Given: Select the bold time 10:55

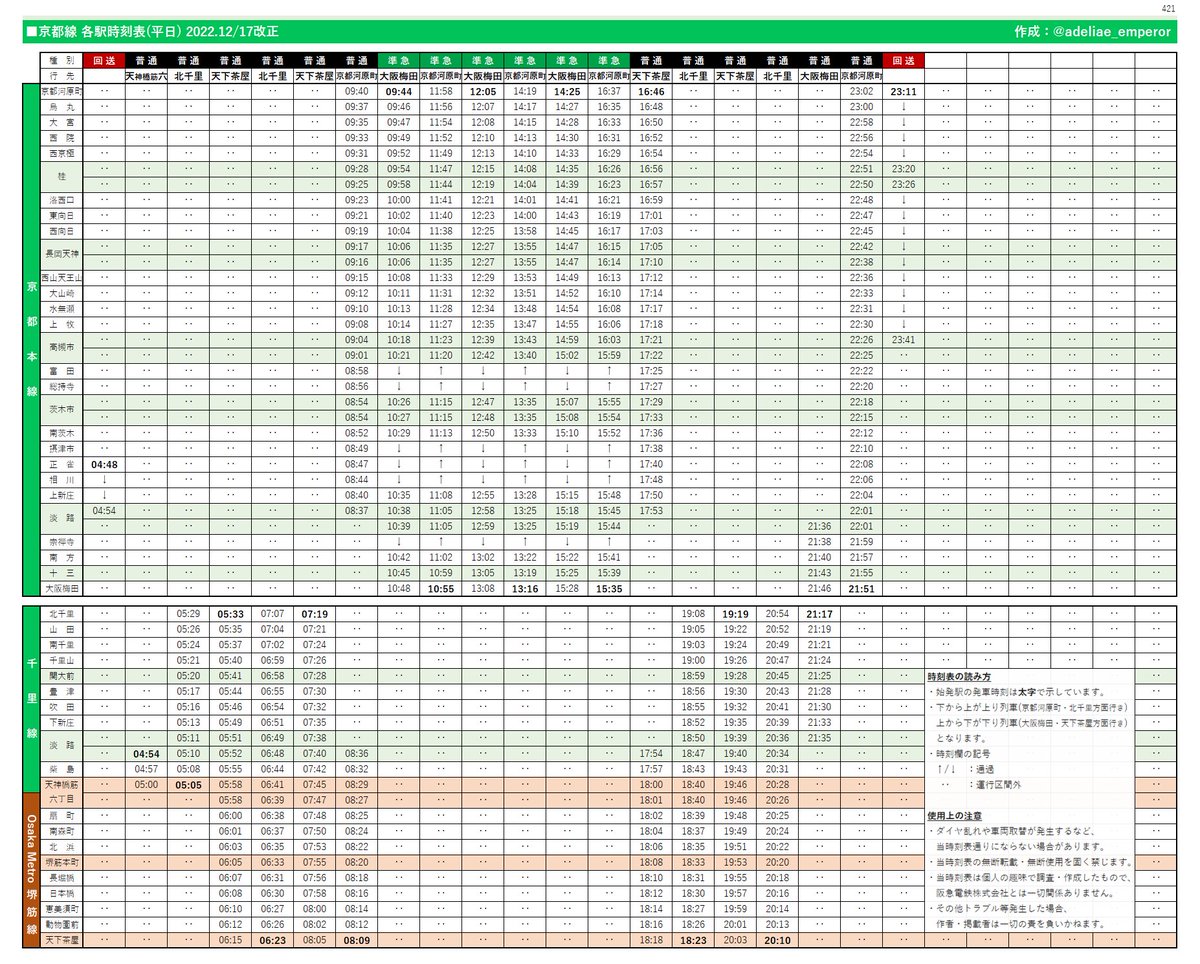Looking at the screenshot, I should point(441,588).
